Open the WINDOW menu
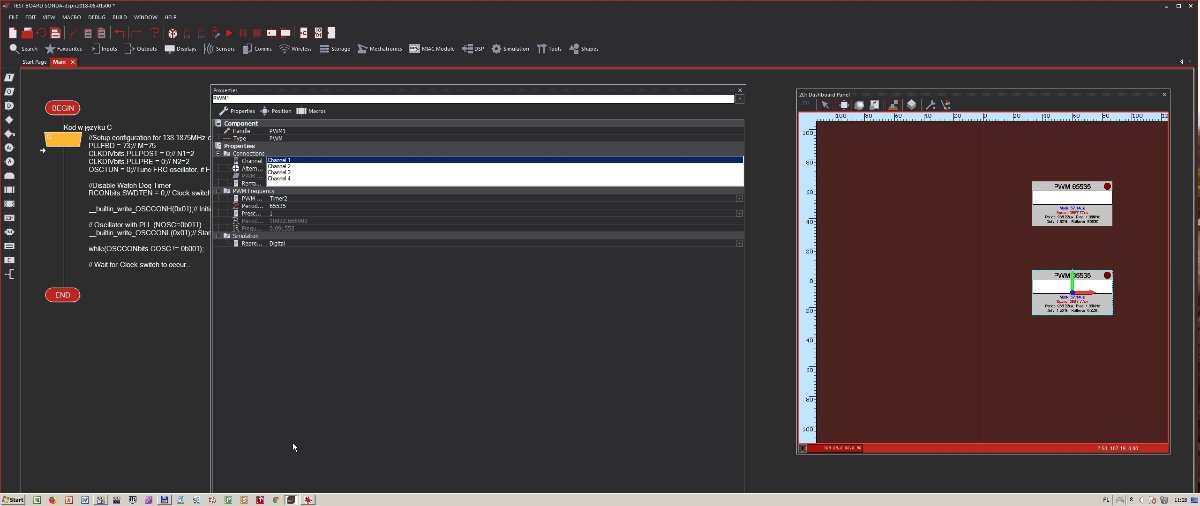This screenshot has height=506, width=1200. (145, 18)
